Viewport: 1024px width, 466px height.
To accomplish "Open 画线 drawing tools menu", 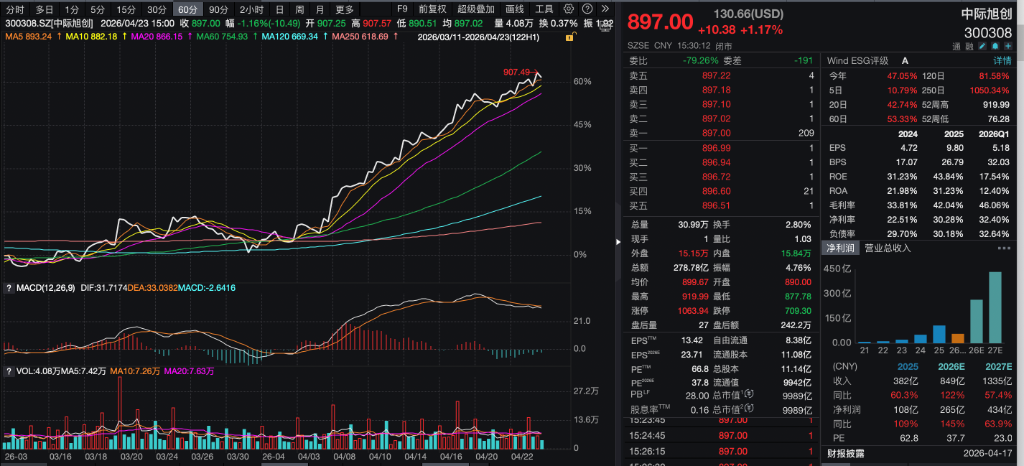I will click(x=515, y=9).
